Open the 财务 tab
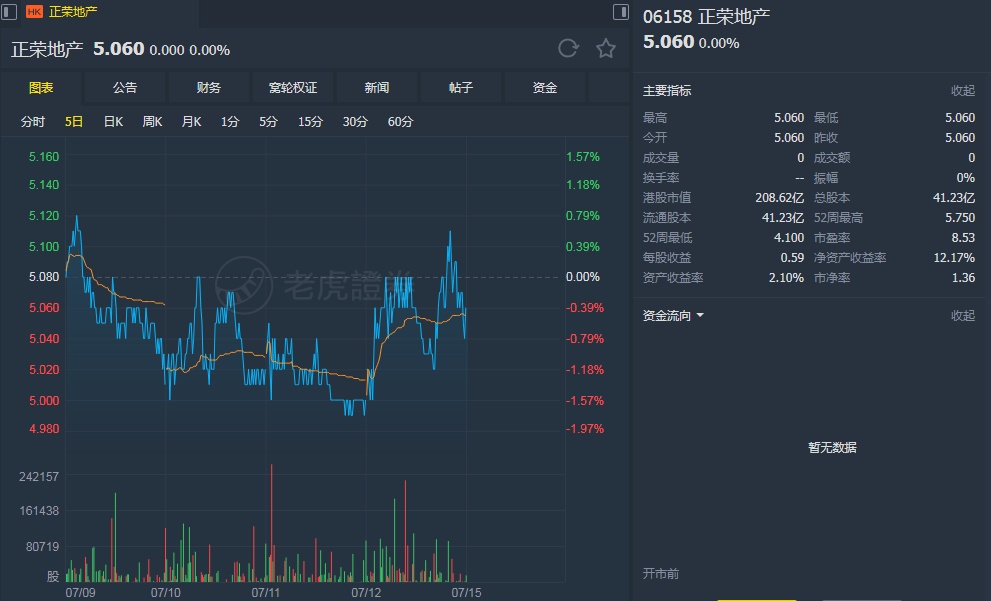 pos(209,88)
